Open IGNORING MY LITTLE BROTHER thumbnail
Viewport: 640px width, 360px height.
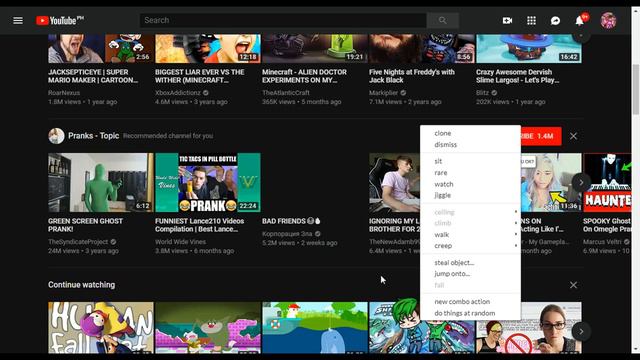point(395,182)
